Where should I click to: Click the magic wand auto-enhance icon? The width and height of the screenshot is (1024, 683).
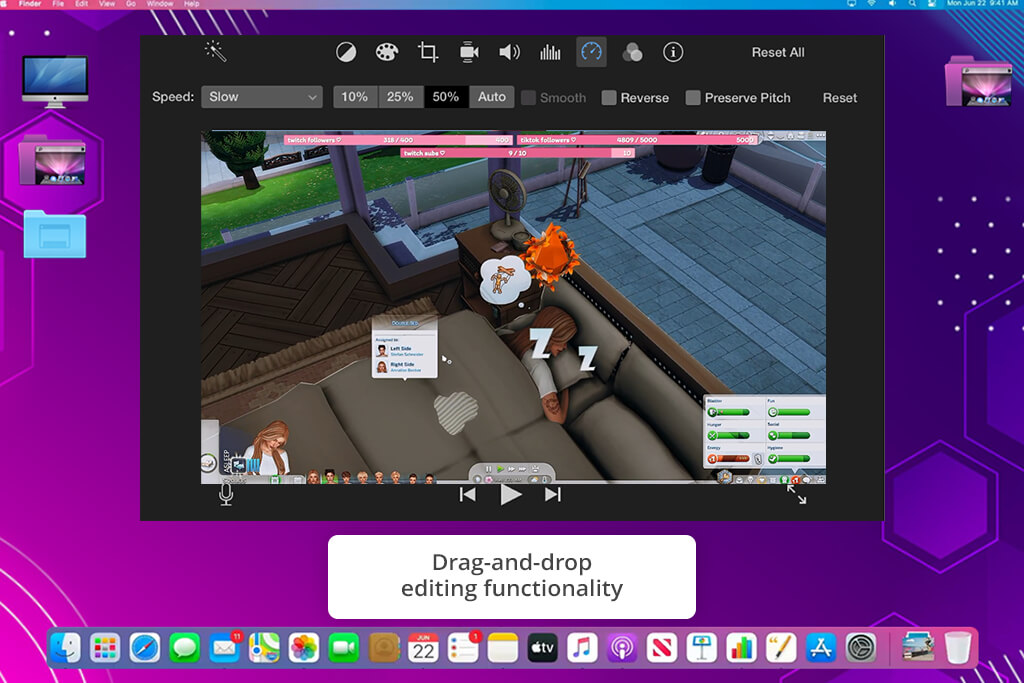(216, 51)
